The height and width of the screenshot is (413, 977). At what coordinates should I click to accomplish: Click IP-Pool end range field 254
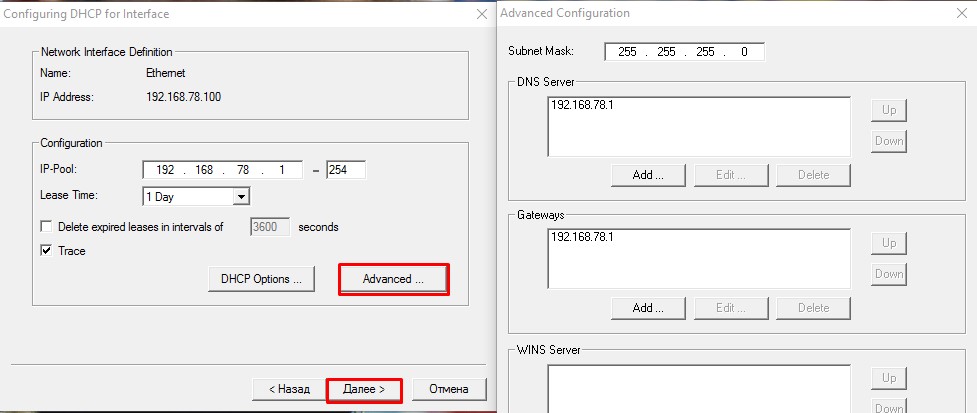pyautogui.click(x=346, y=170)
